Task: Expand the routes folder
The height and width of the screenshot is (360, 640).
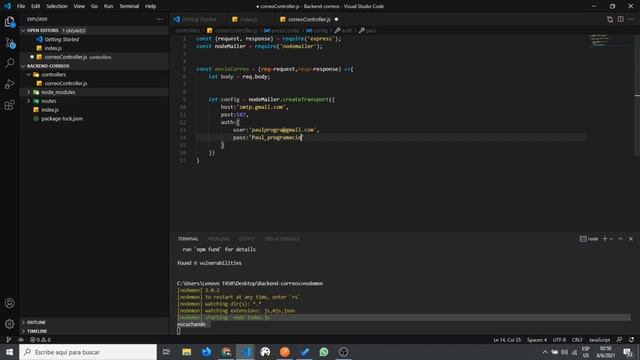Action: 29,101
